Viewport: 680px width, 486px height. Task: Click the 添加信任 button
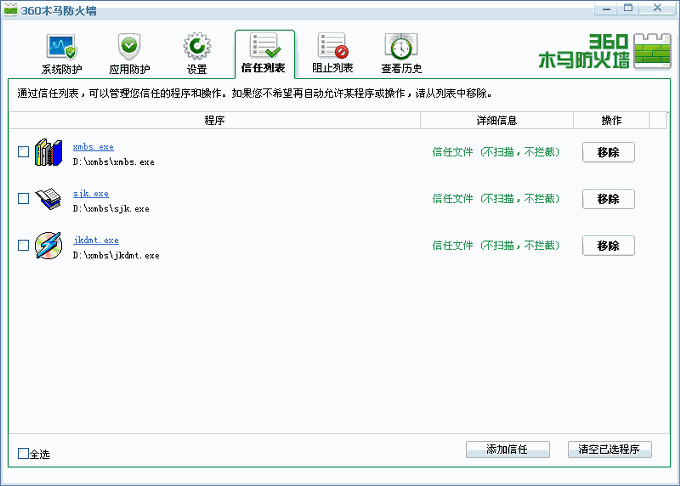[508, 450]
